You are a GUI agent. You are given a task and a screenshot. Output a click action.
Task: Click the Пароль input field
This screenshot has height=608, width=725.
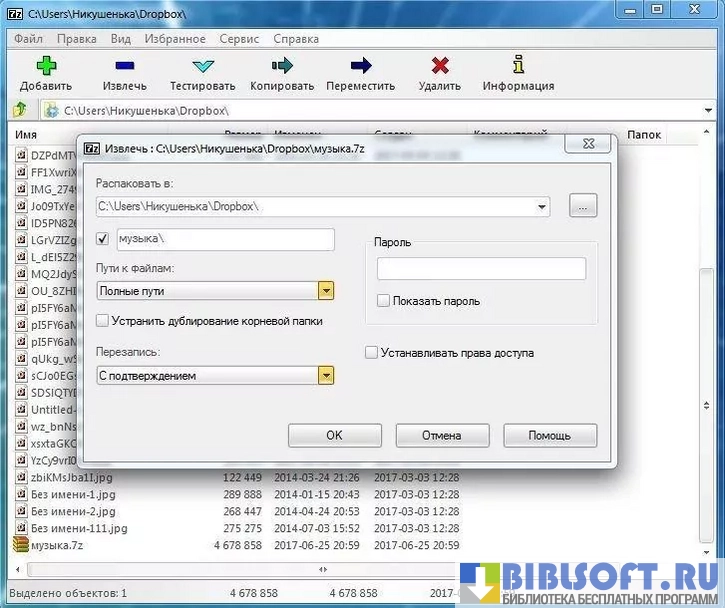point(481,269)
